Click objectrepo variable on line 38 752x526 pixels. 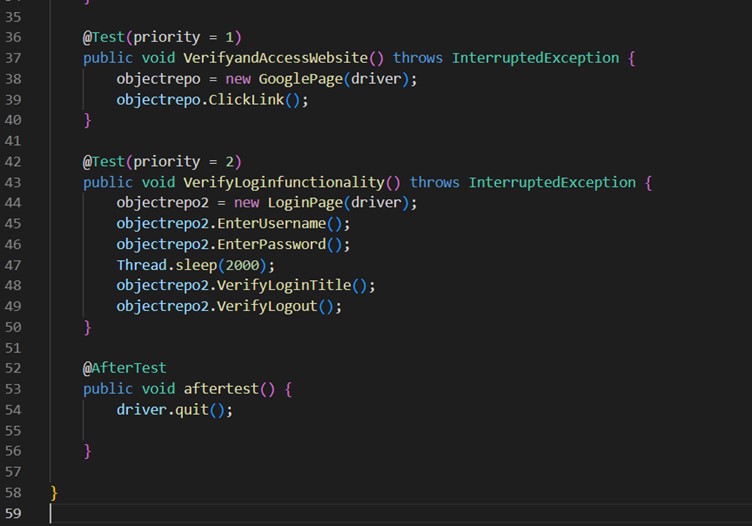(x=158, y=79)
